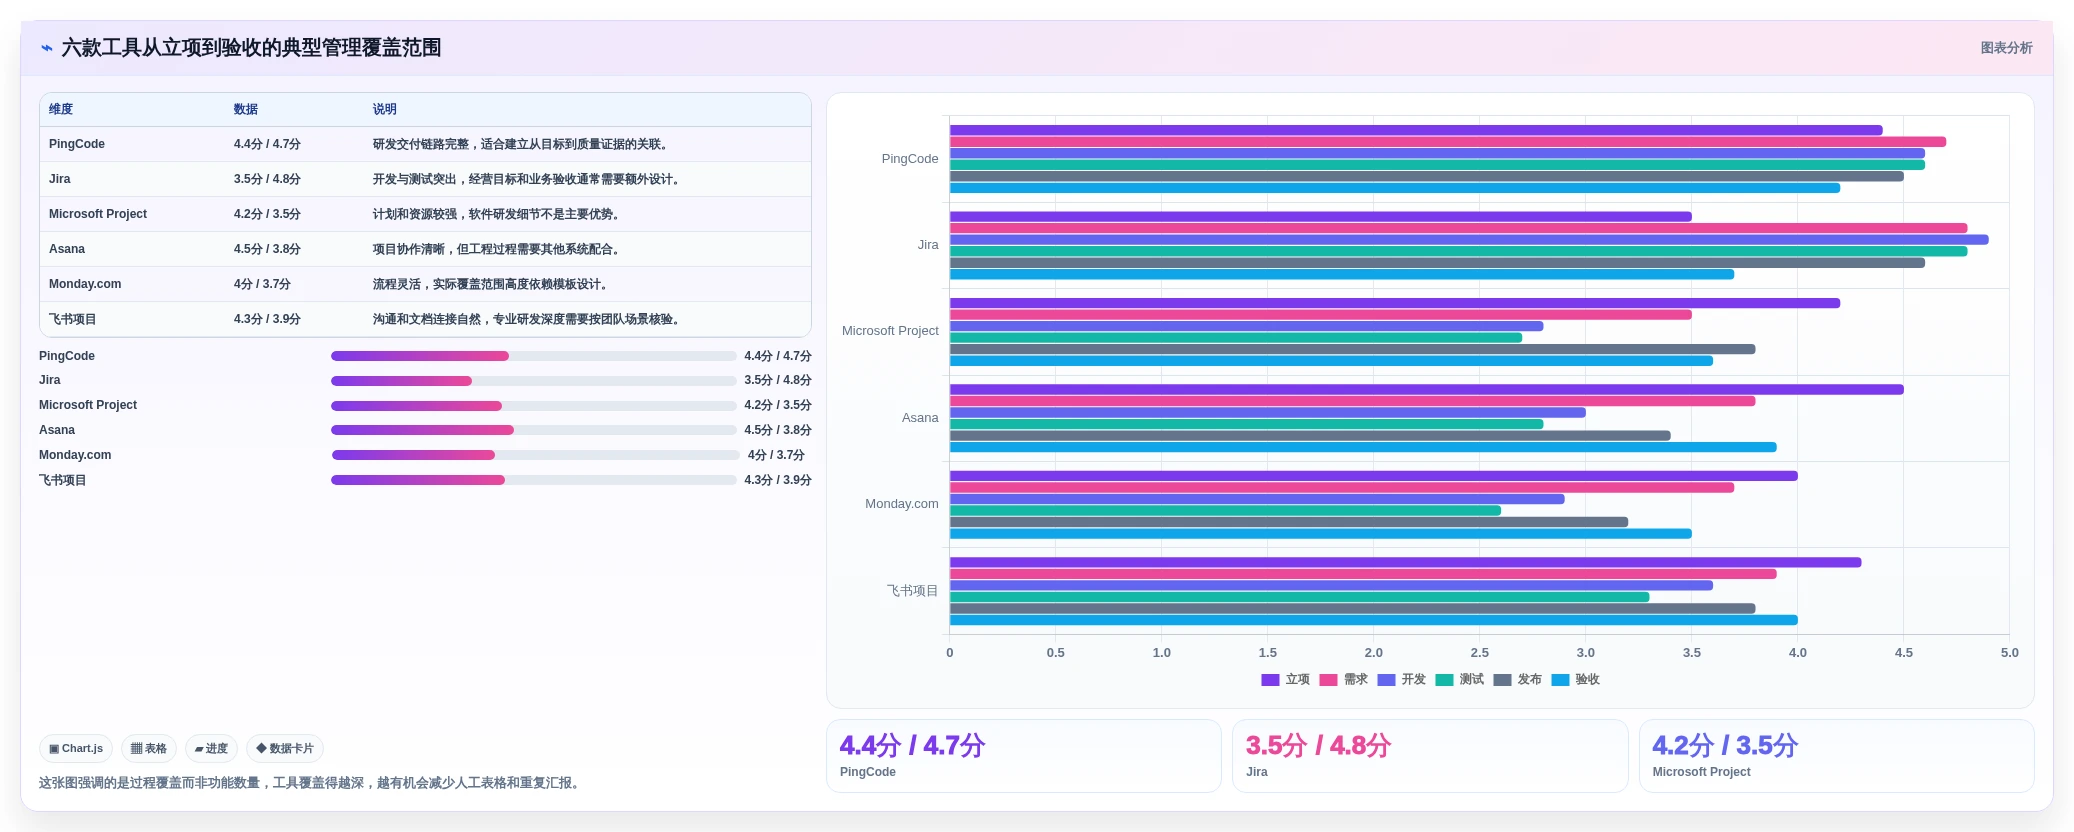Click table value 4.5分 / 3.8分 for Asana
Screen dimensions: 2074x832
pos(267,249)
